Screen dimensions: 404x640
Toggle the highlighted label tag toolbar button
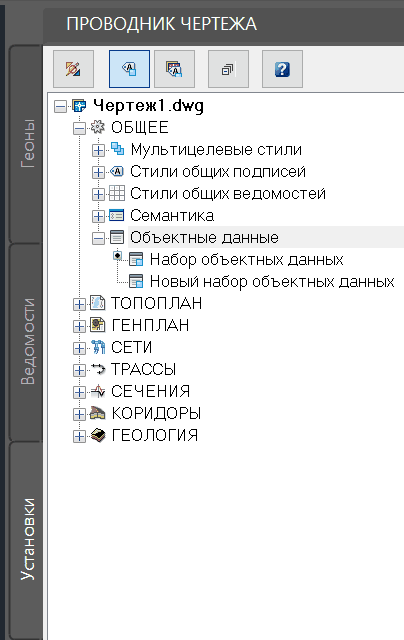tap(129, 69)
